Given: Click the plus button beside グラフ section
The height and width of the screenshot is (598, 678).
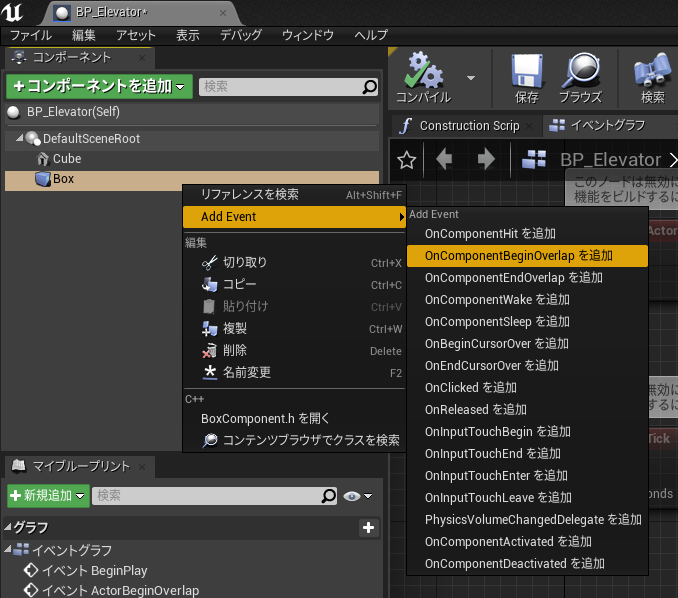Looking at the screenshot, I should click(368, 528).
